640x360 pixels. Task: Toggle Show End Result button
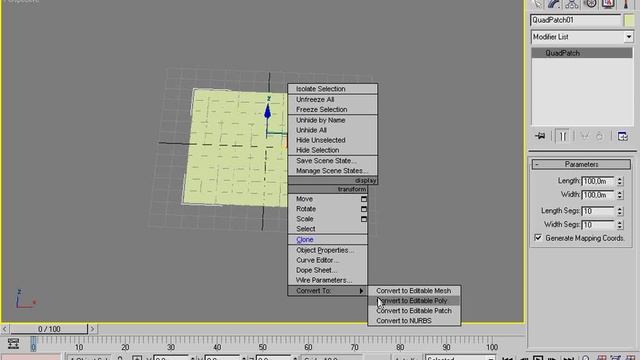coord(562,136)
